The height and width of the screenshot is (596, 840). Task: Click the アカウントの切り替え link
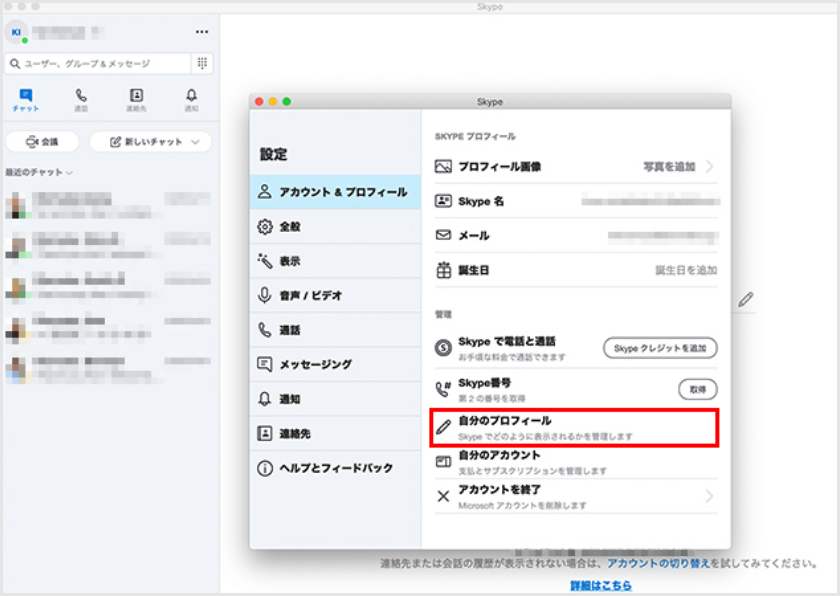pyautogui.click(x=658, y=563)
